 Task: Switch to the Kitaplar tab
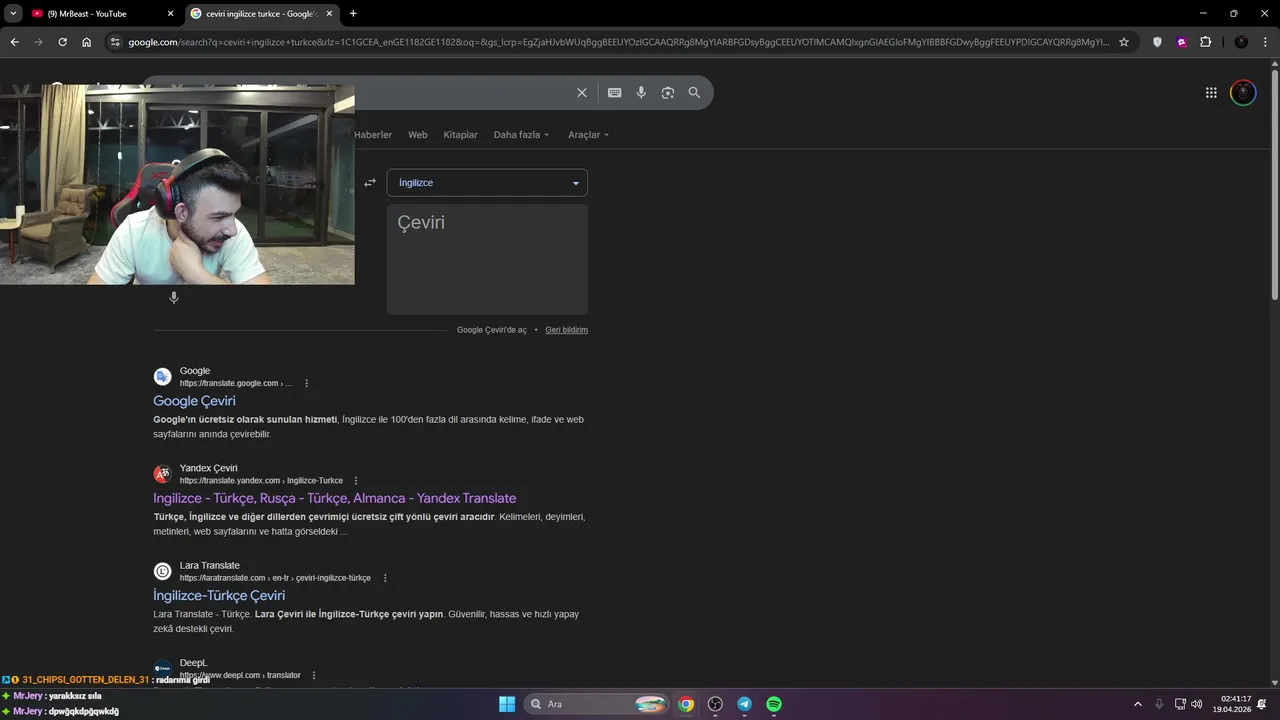click(x=460, y=134)
